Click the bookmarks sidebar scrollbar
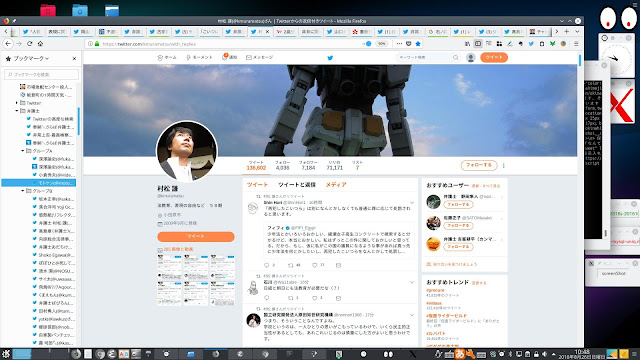Viewport: 640px width, 360px height. pos(78,122)
